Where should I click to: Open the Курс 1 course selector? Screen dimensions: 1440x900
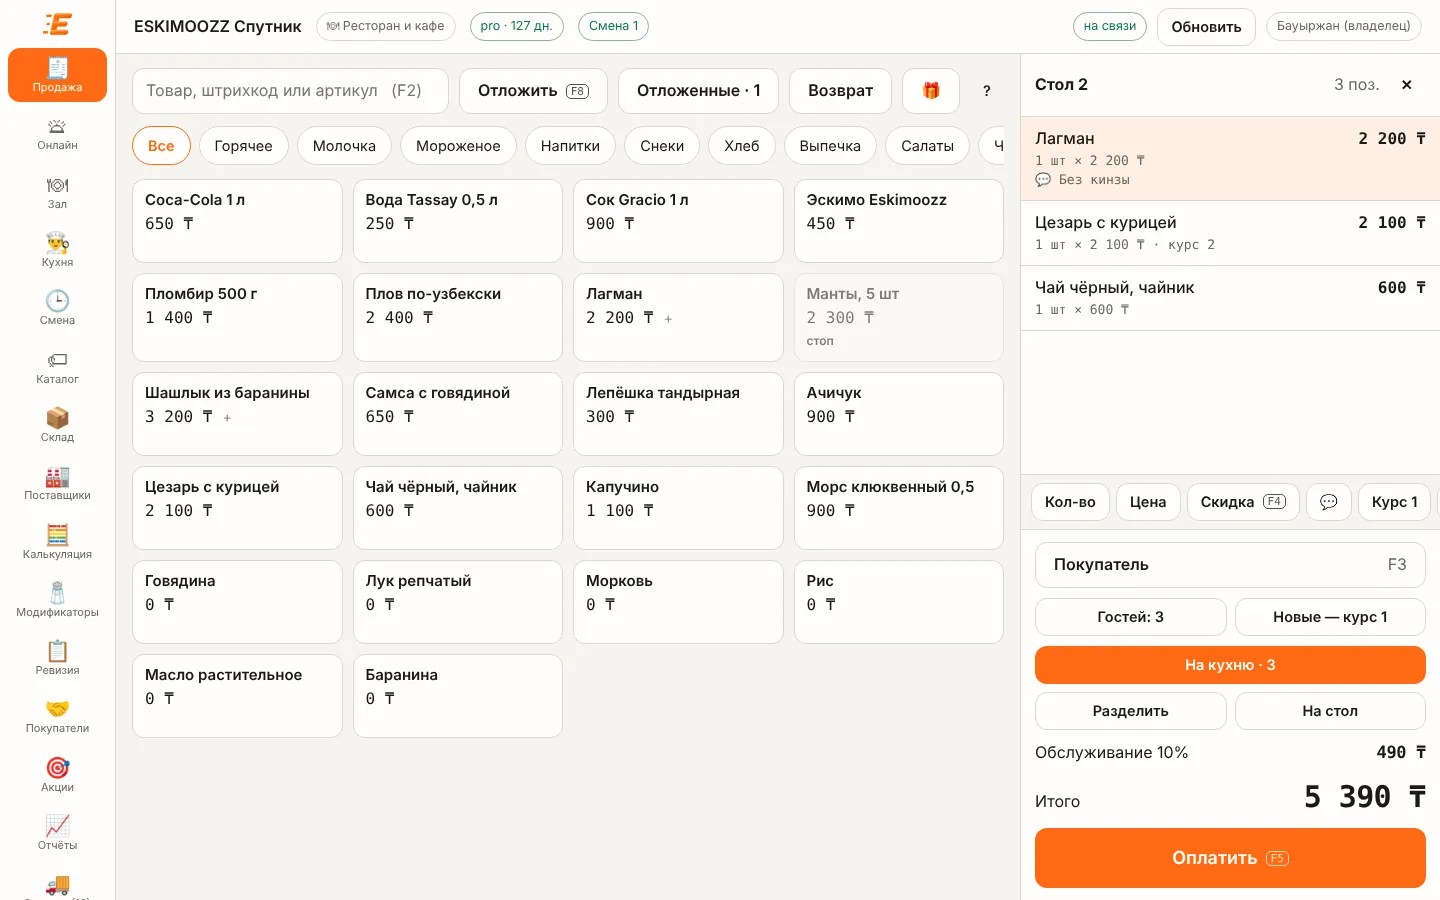click(x=1394, y=502)
